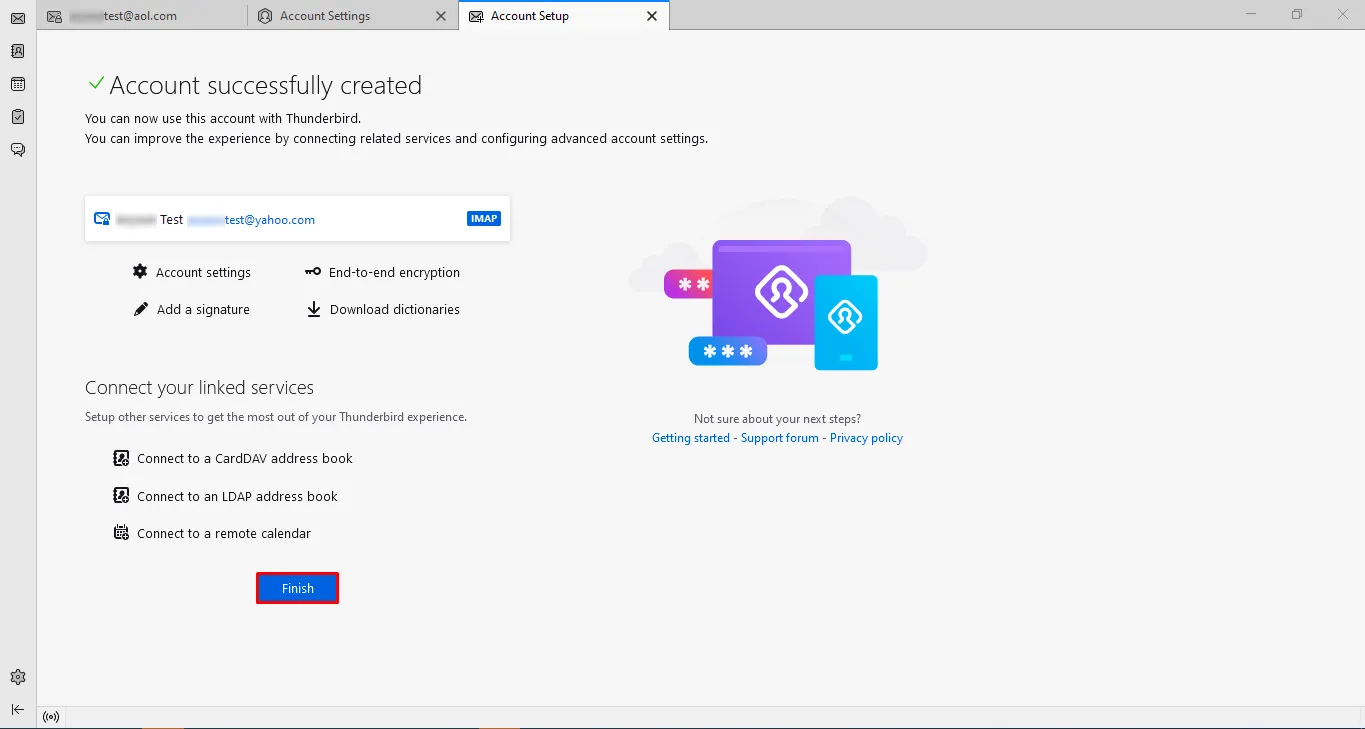Collapse the spaces toolbar

[17, 709]
